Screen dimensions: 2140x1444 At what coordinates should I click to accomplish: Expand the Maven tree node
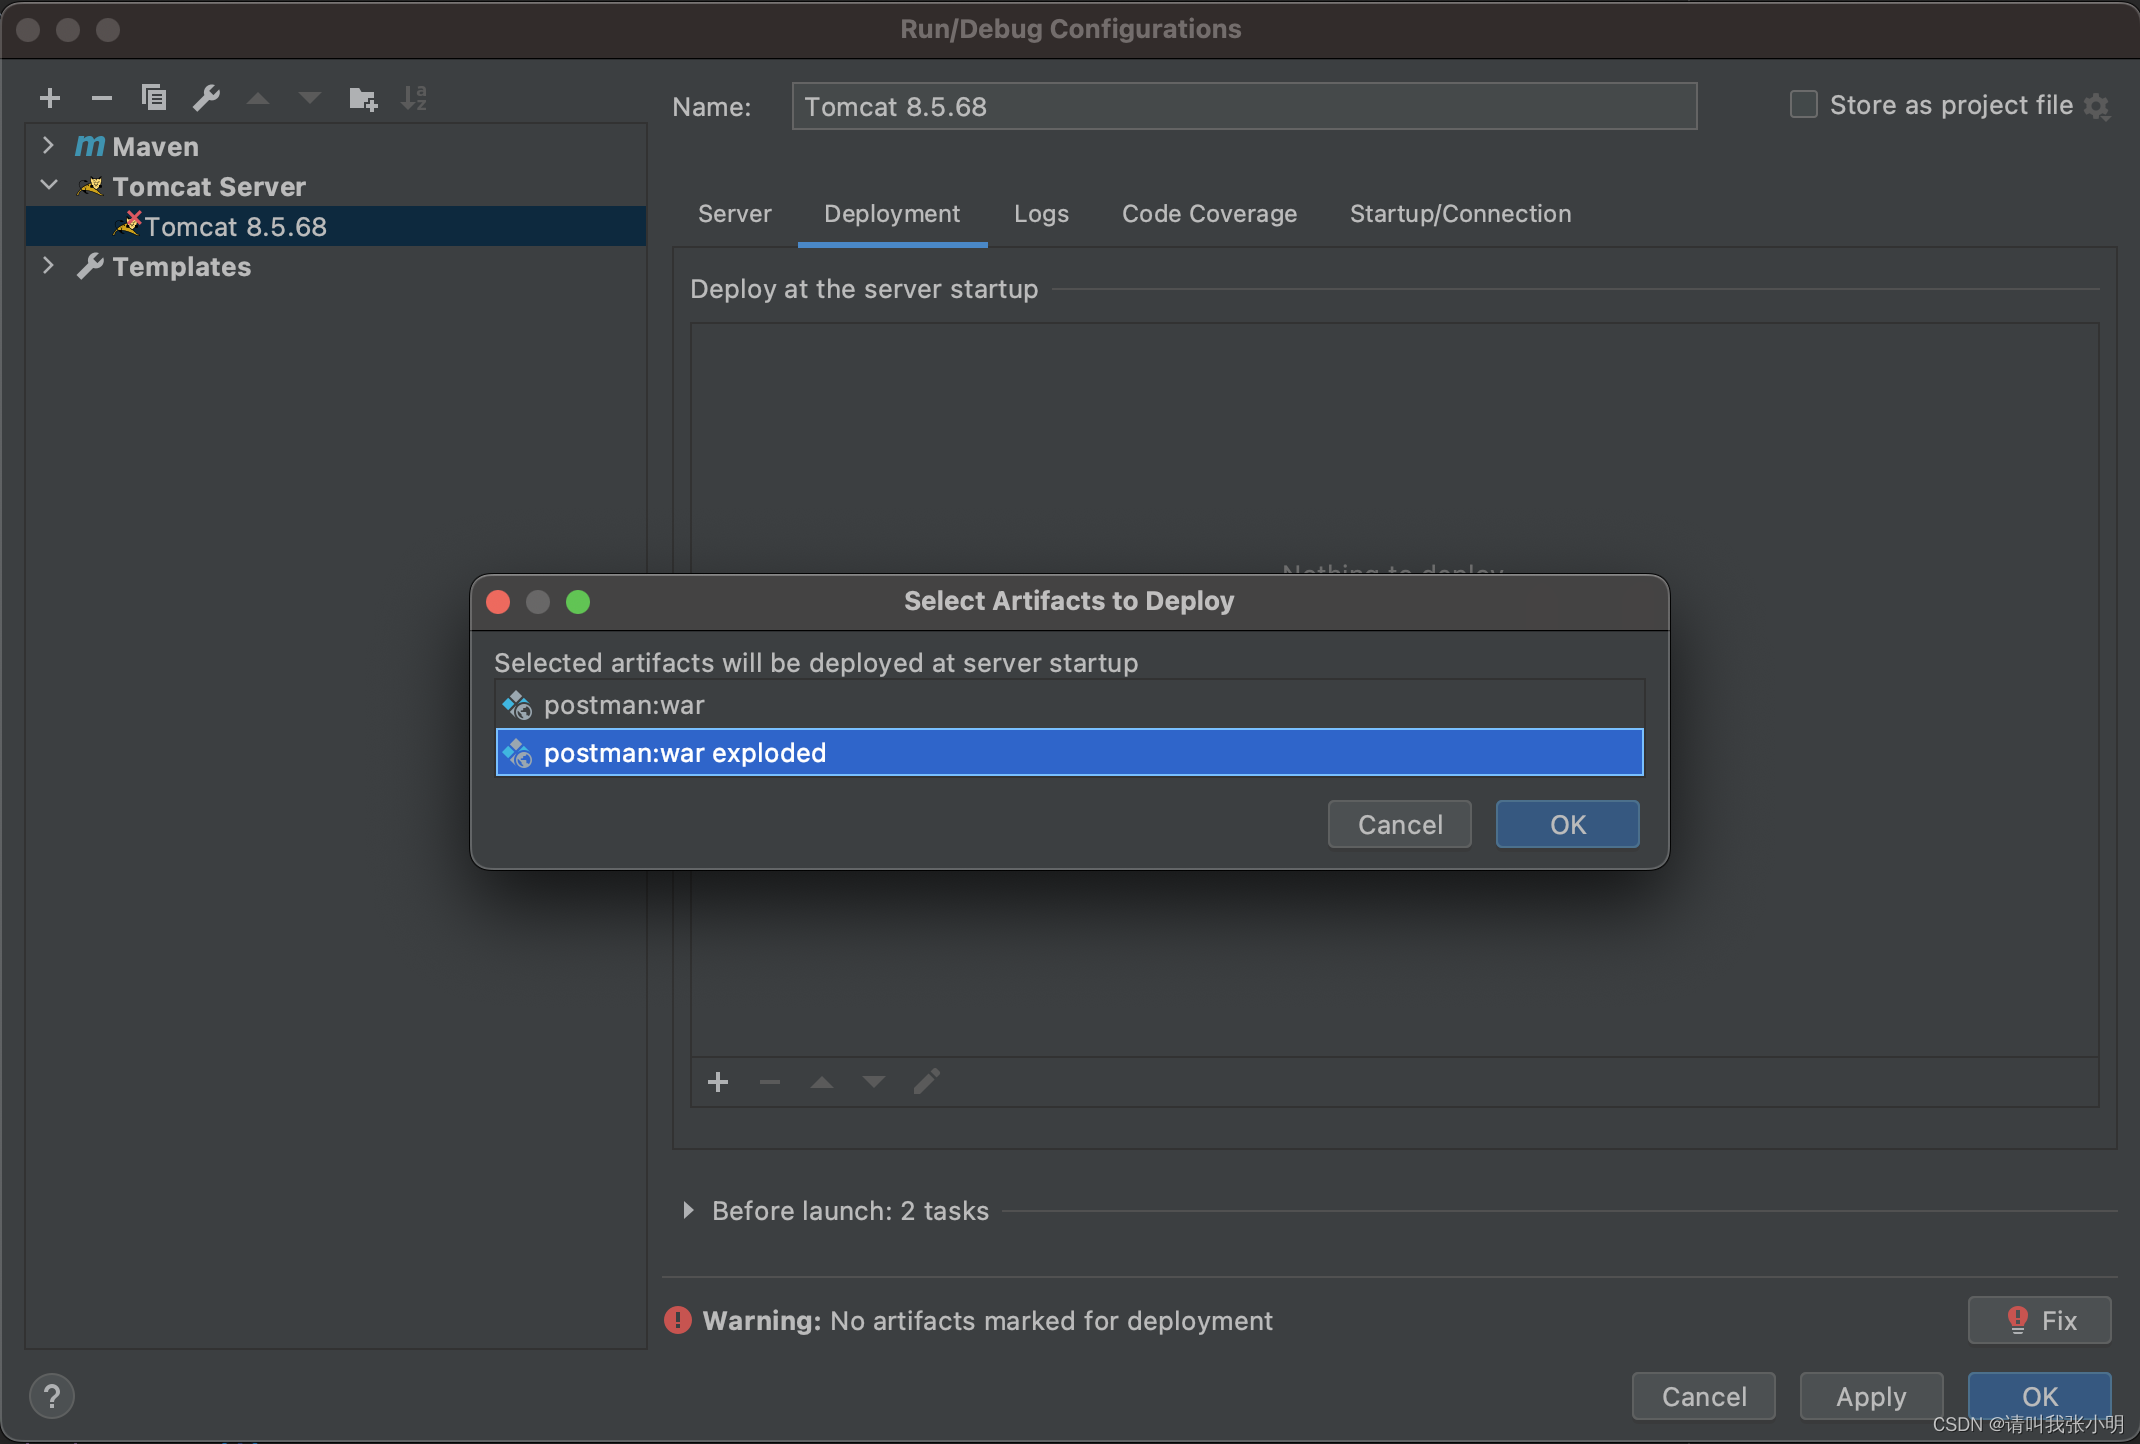(x=48, y=146)
